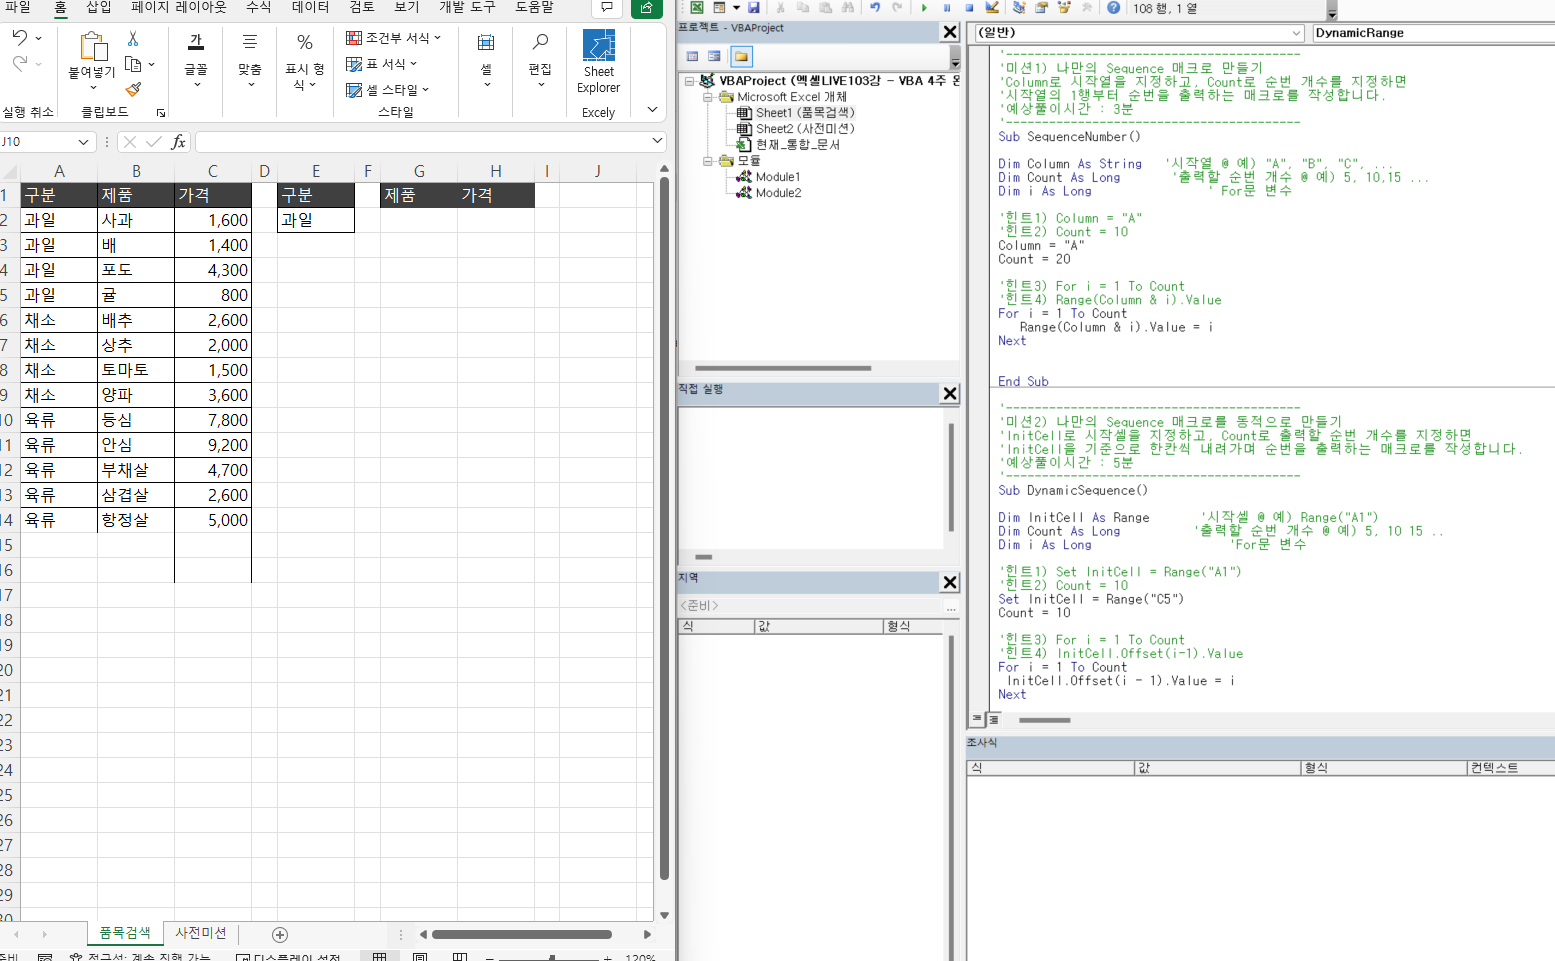The image size is (1555, 961).
Task: Stop the macro with the reset icon
Action: click(969, 7)
